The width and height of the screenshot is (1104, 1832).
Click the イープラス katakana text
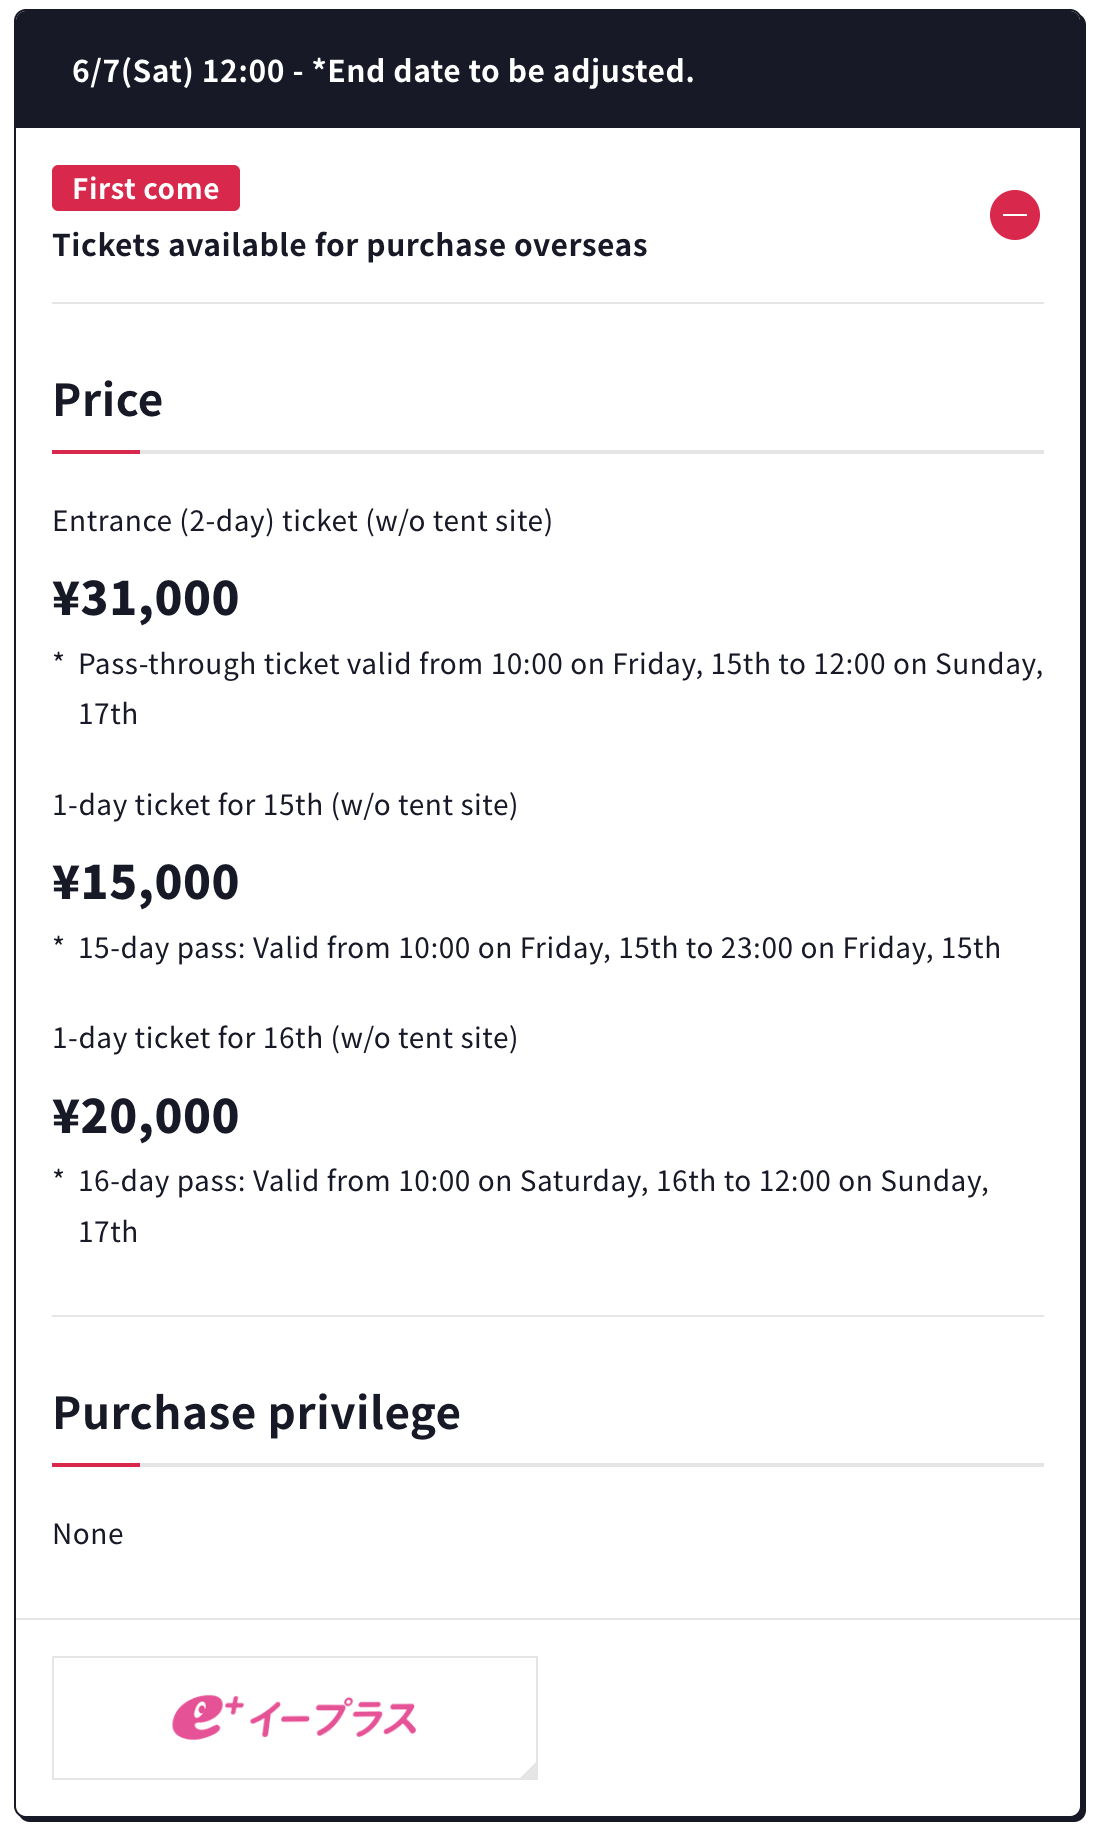(333, 1720)
